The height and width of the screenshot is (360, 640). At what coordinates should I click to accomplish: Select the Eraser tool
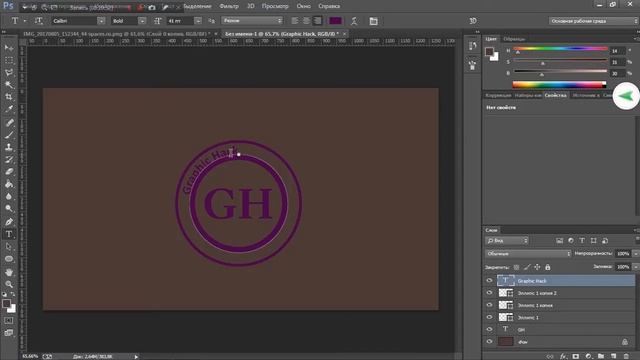[x=9, y=172]
